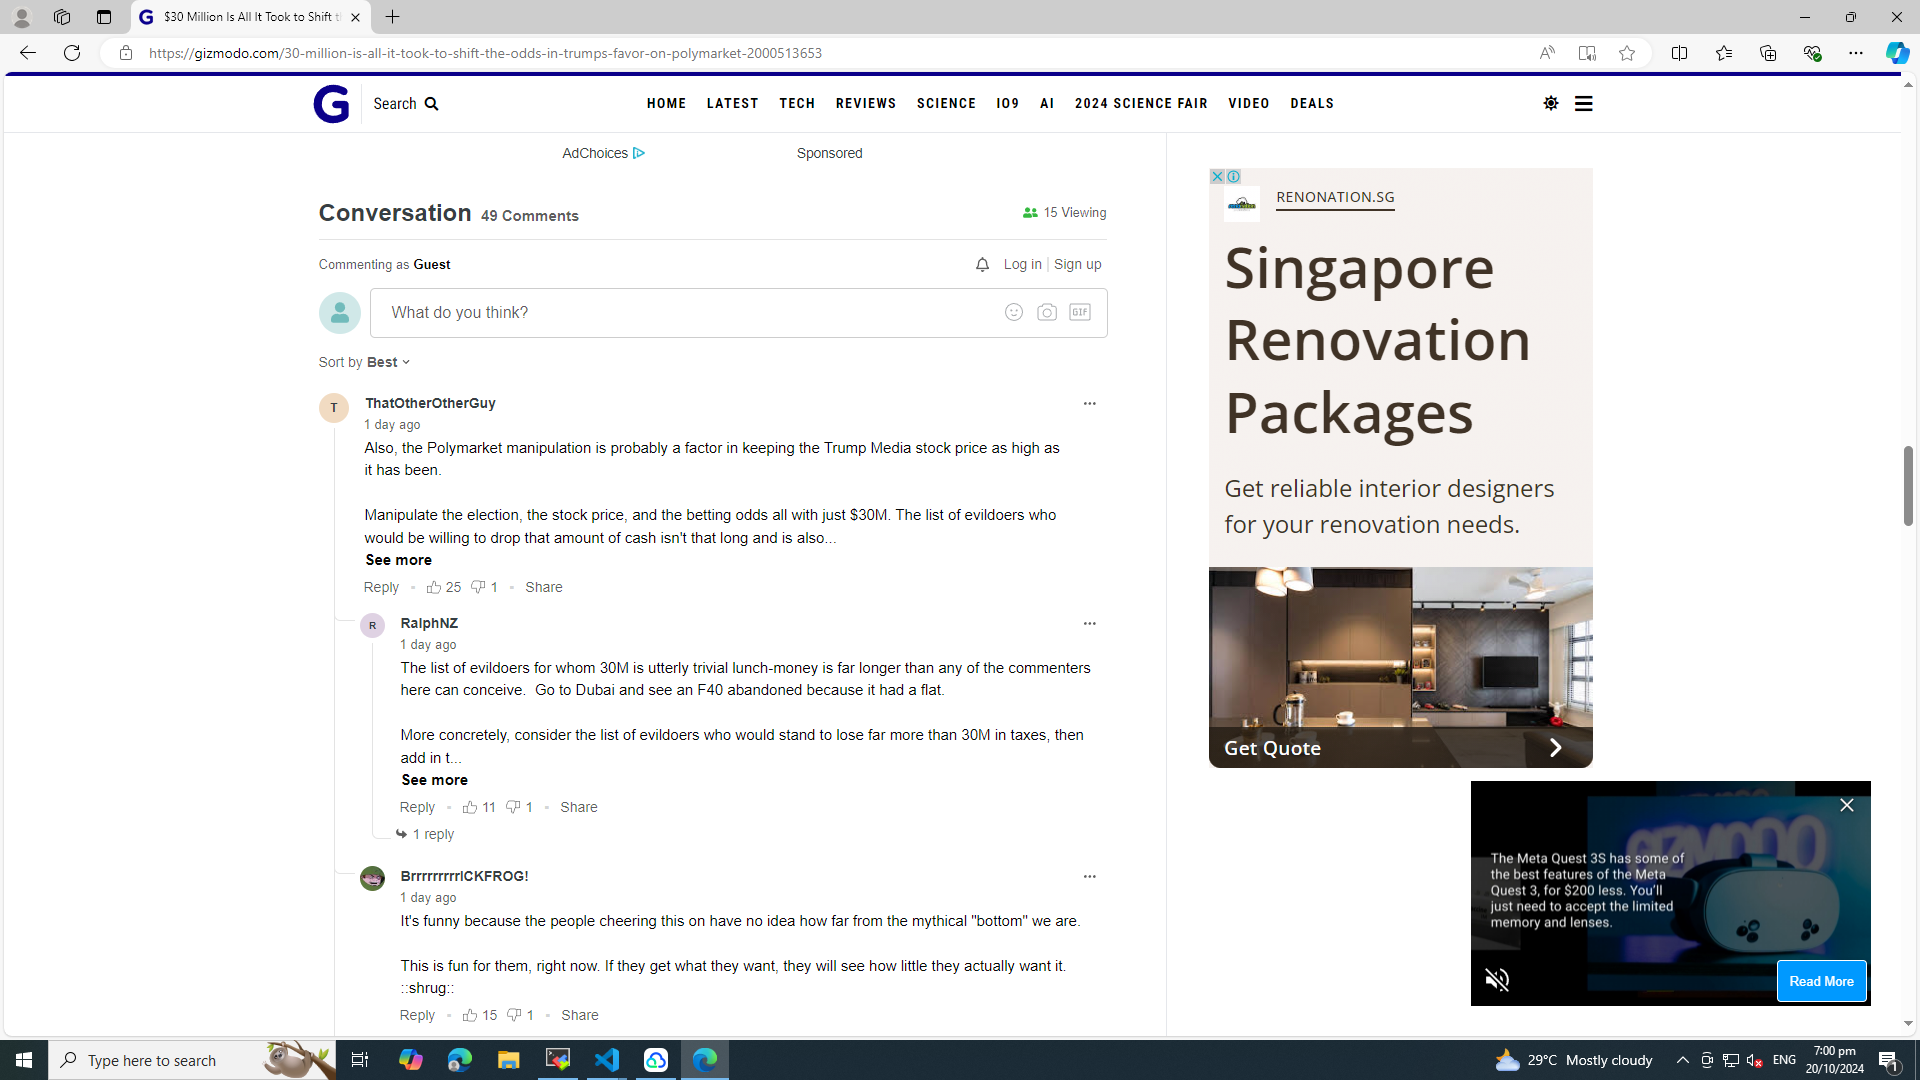Click the notifications bell icon
Viewport: 1920px width, 1080px height.
coord(982,265)
